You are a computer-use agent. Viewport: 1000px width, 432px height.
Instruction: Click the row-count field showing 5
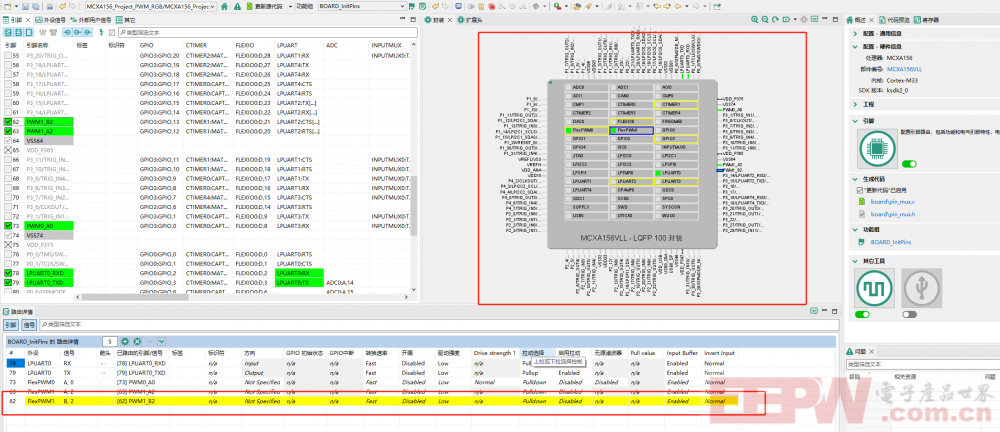[x=110, y=341]
